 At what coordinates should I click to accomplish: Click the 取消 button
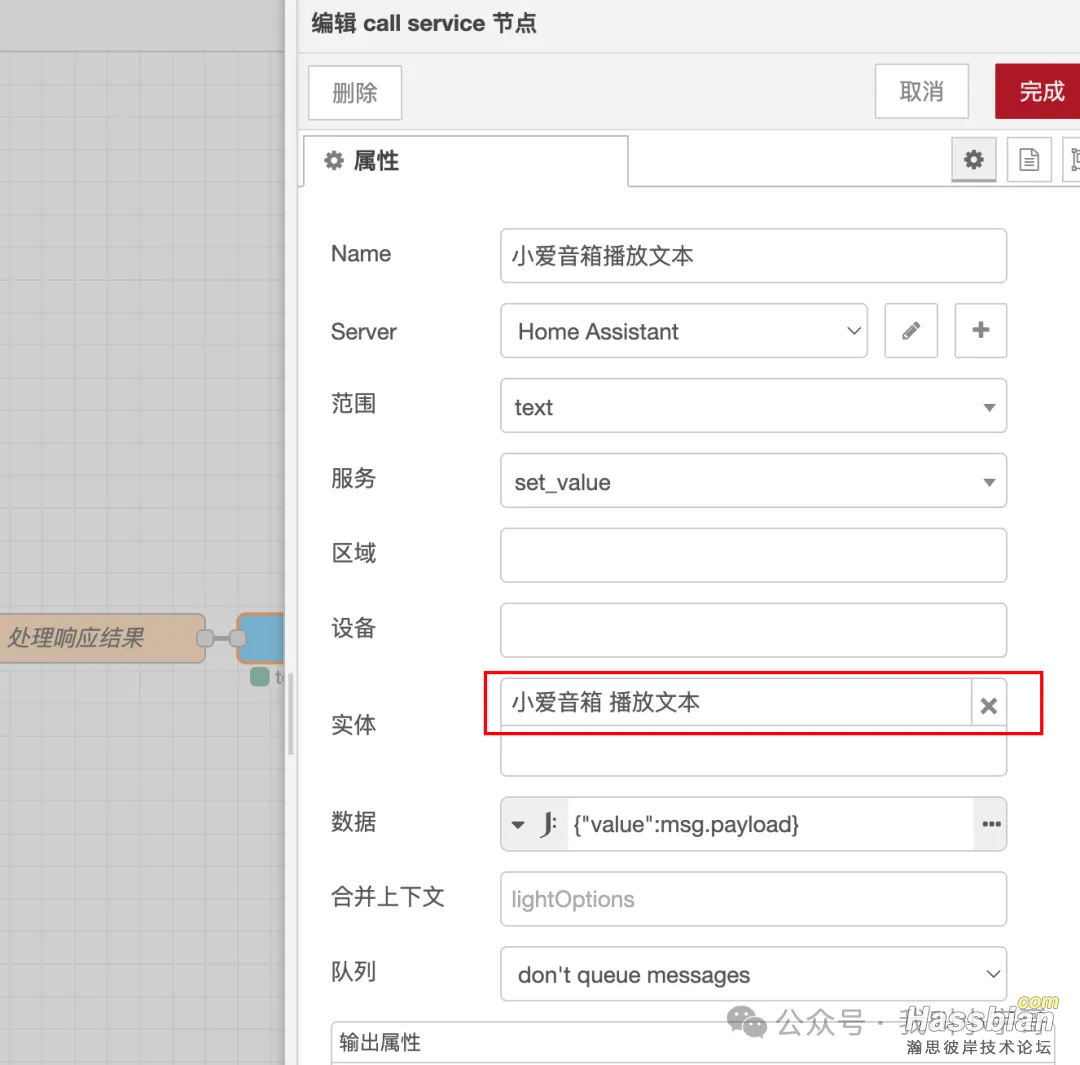tap(921, 92)
